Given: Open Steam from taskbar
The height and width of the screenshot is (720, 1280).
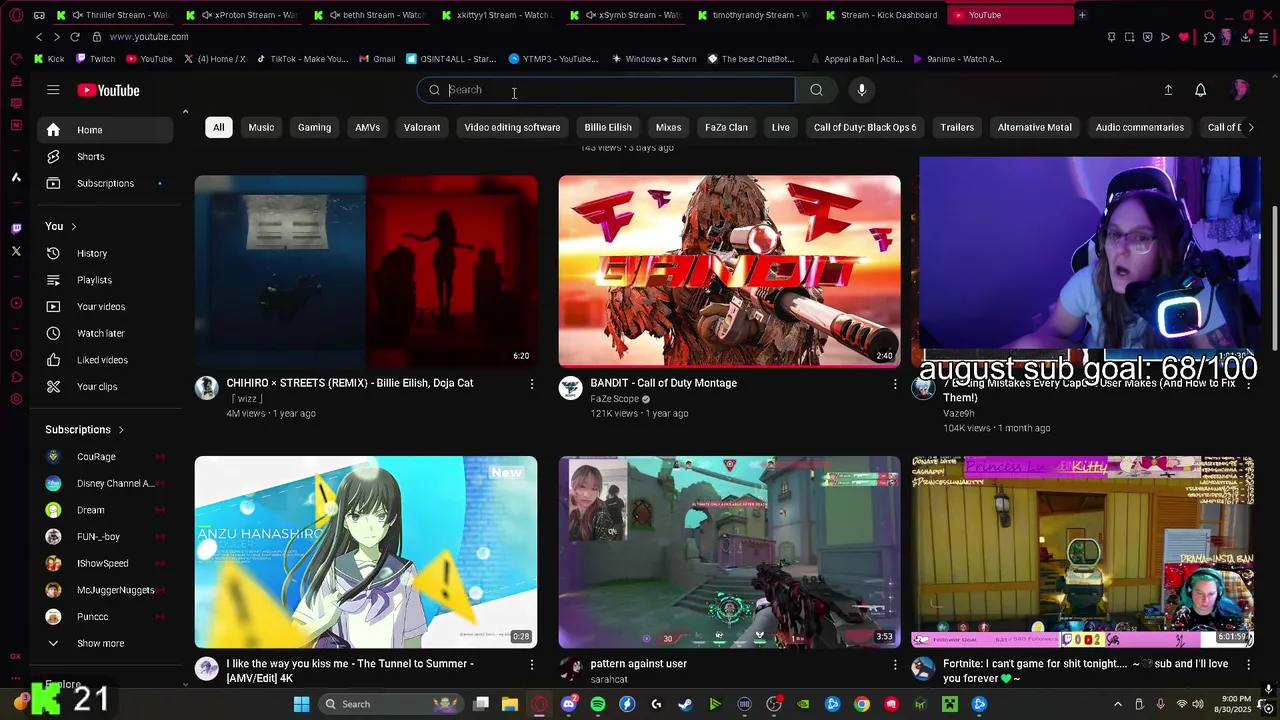Looking at the screenshot, I should [x=685, y=704].
